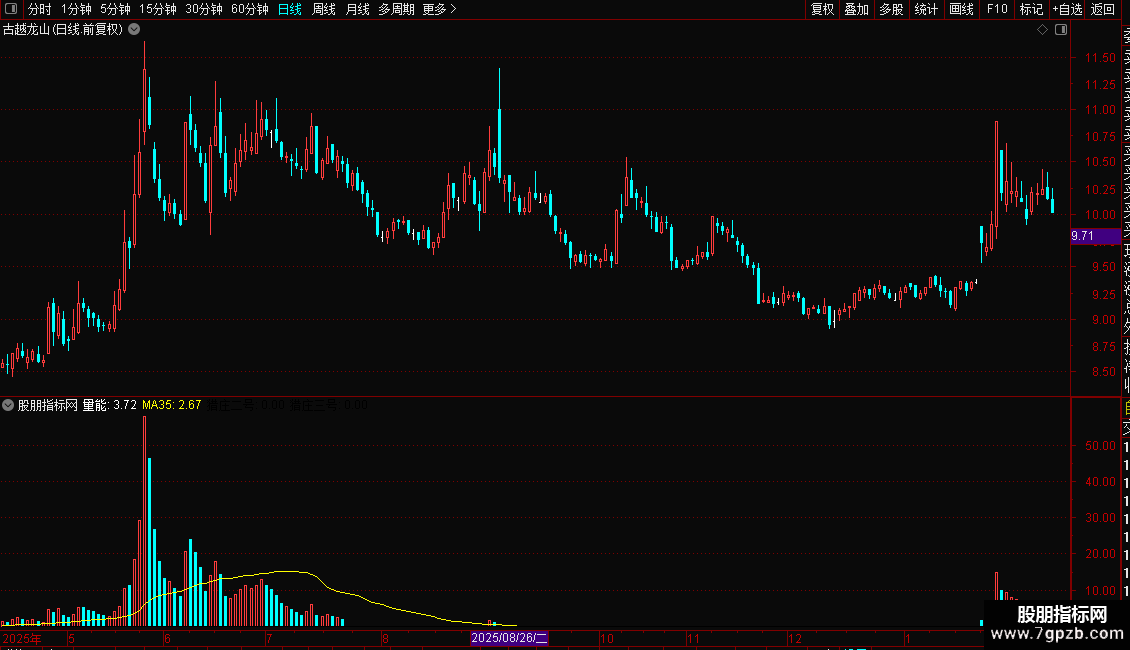Switch to 周线 weekly chart

tap(324, 9)
